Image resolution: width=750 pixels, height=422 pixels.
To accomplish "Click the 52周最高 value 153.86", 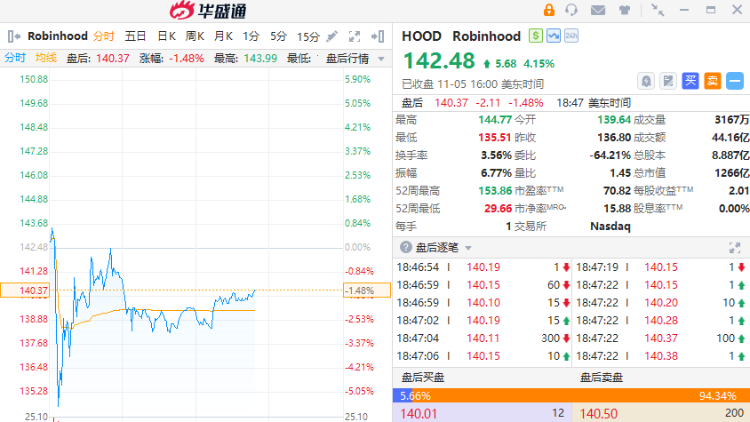I will (495, 191).
